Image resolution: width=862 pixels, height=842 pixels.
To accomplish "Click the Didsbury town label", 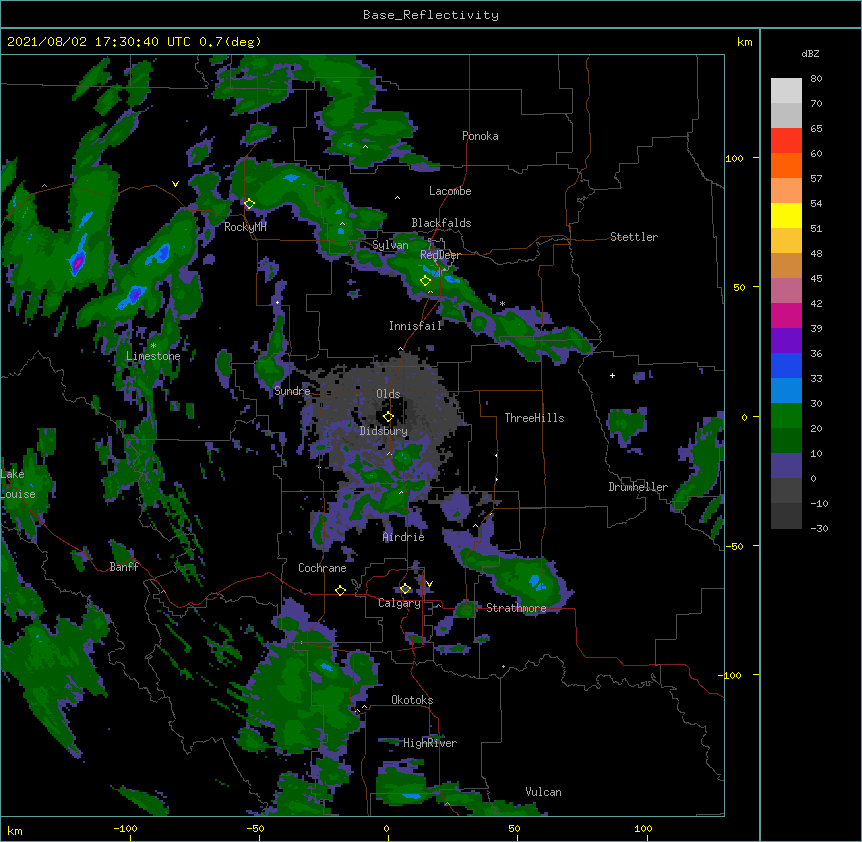I will pyautogui.click(x=383, y=431).
